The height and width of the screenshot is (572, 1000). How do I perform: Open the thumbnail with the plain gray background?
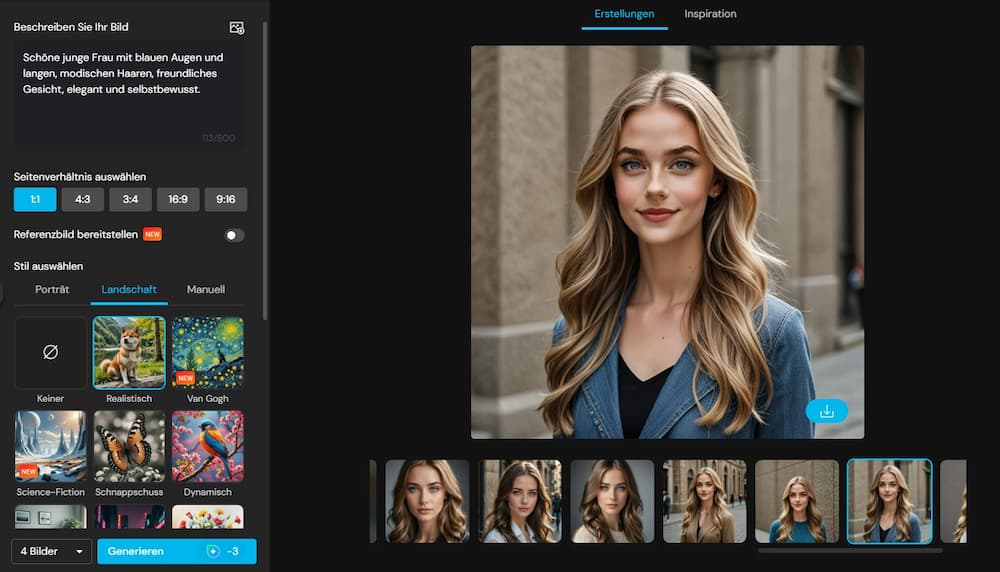pyautogui.click(x=612, y=501)
